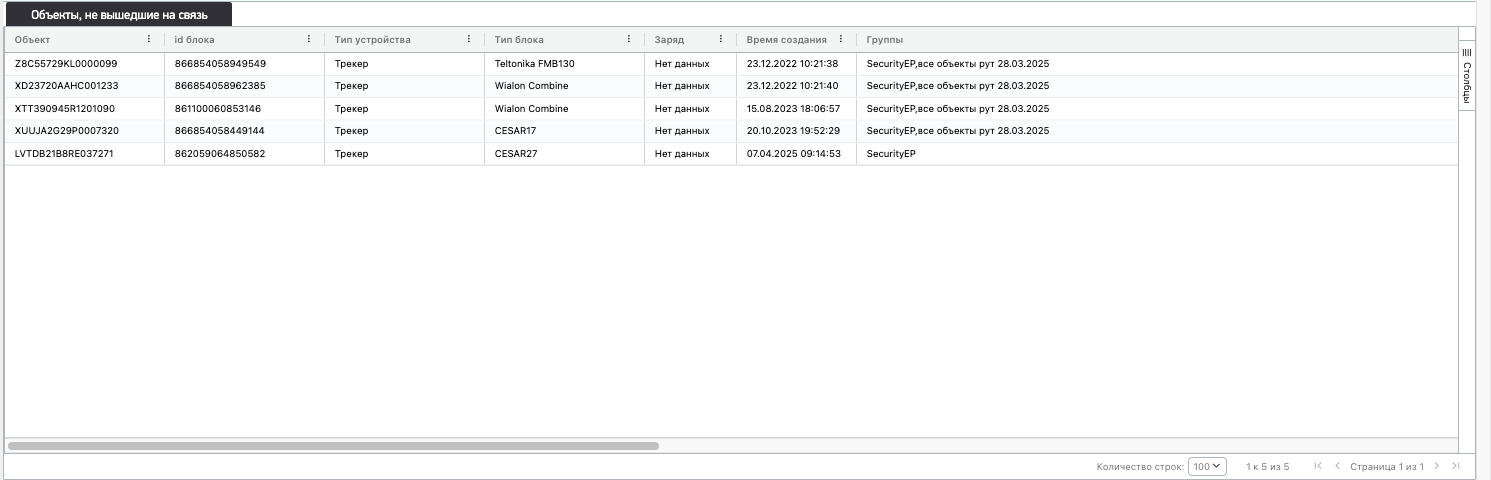The height and width of the screenshot is (480, 1491).
Task: Open the Количество строк dropdown showing 100
Action: 1207,466
